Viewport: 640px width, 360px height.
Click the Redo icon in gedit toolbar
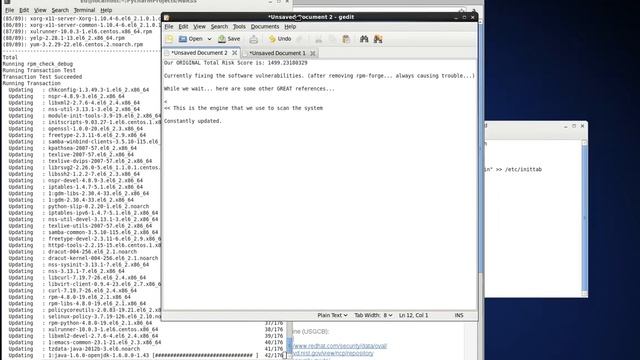pyautogui.click(x=300, y=39)
